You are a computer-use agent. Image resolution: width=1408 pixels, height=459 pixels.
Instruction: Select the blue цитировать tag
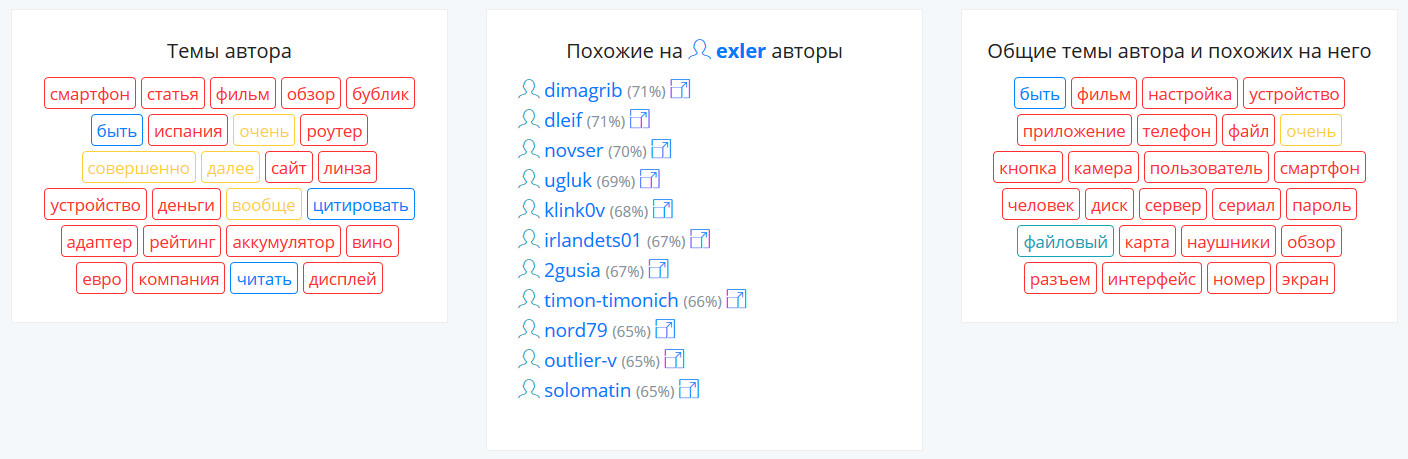pos(360,205)
